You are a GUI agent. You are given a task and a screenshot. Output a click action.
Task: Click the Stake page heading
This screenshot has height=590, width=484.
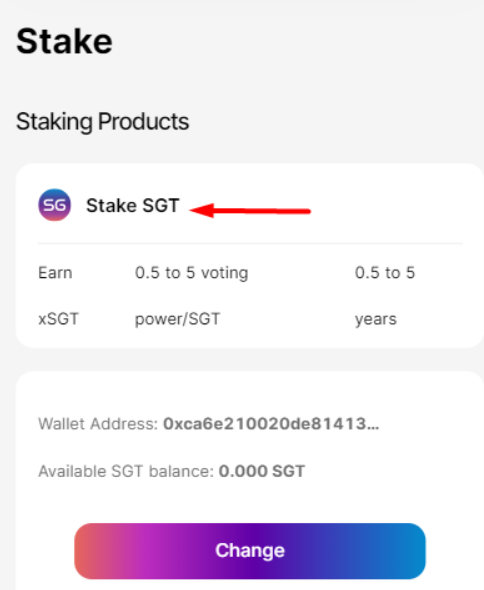tap(64, 41)
